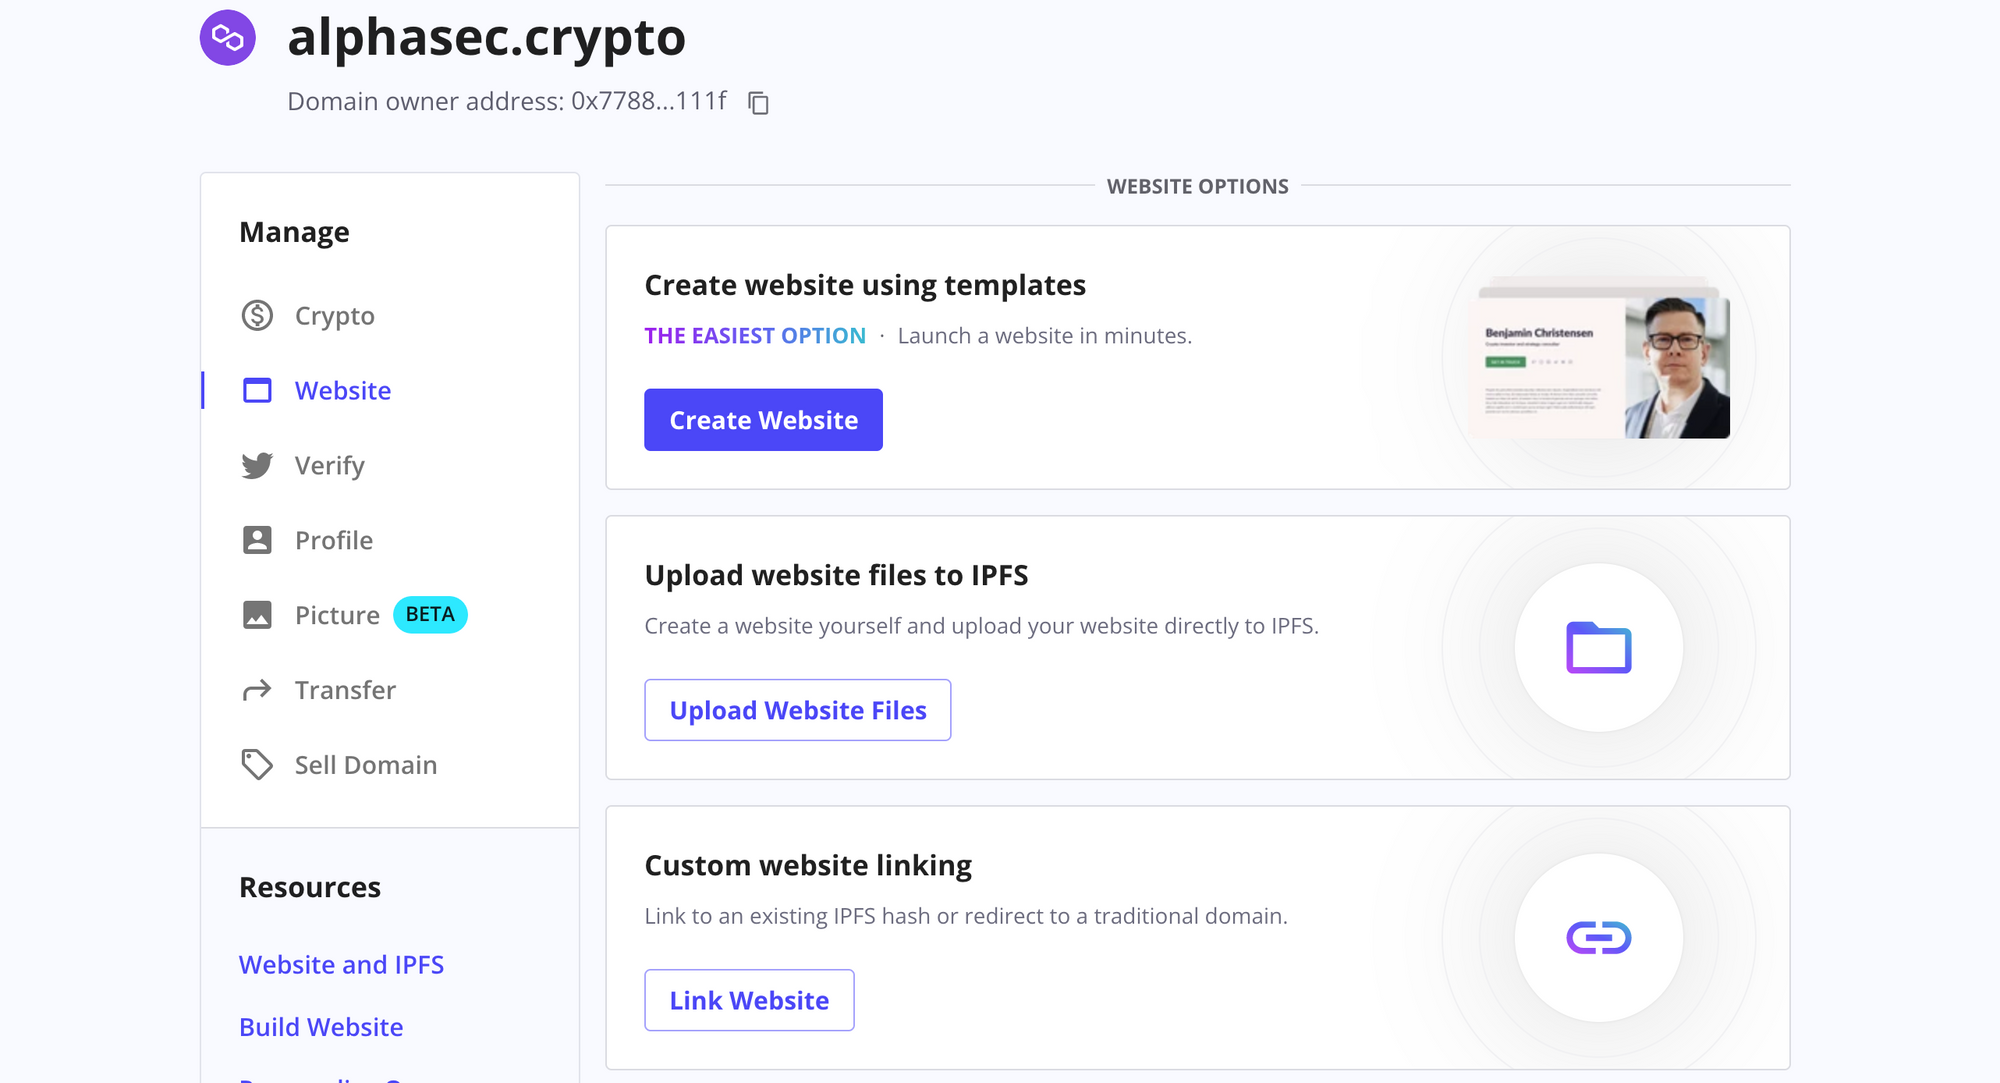Click the Website and IPFS resource link
Viewport: 2000px width, 1083px height.
point(341,963)
